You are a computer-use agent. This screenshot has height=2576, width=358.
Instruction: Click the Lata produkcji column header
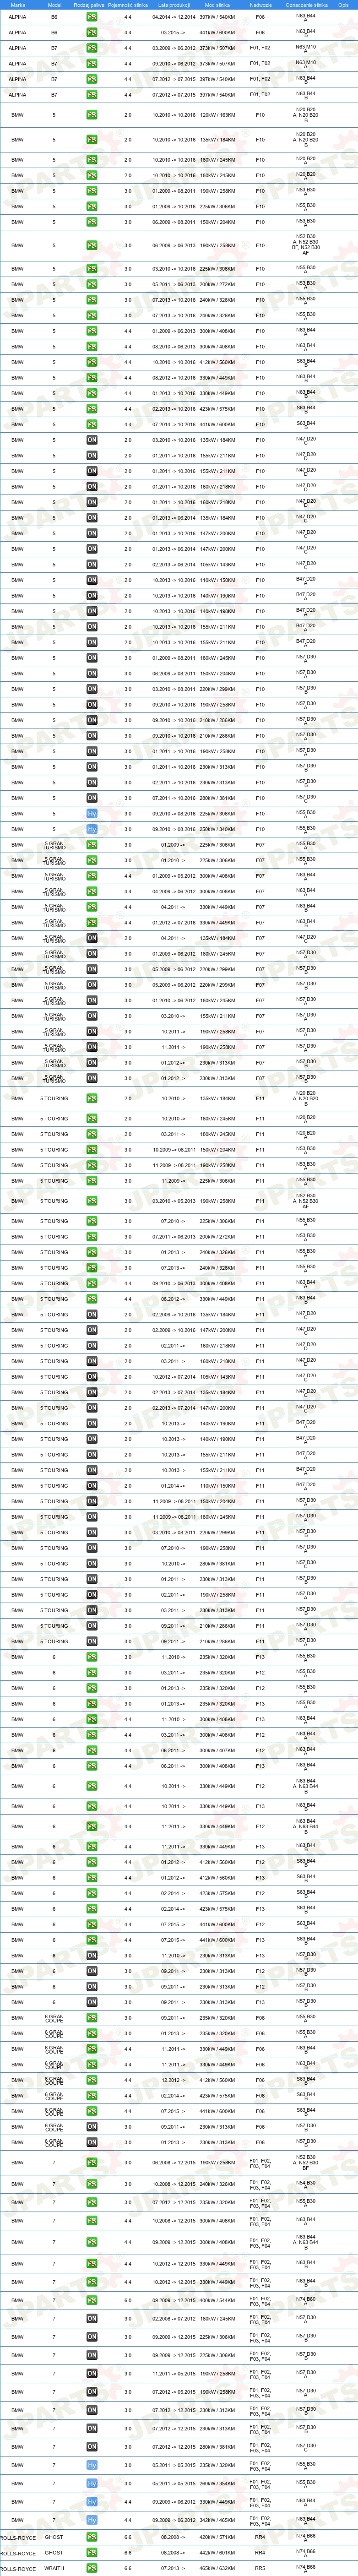[174, 5]
